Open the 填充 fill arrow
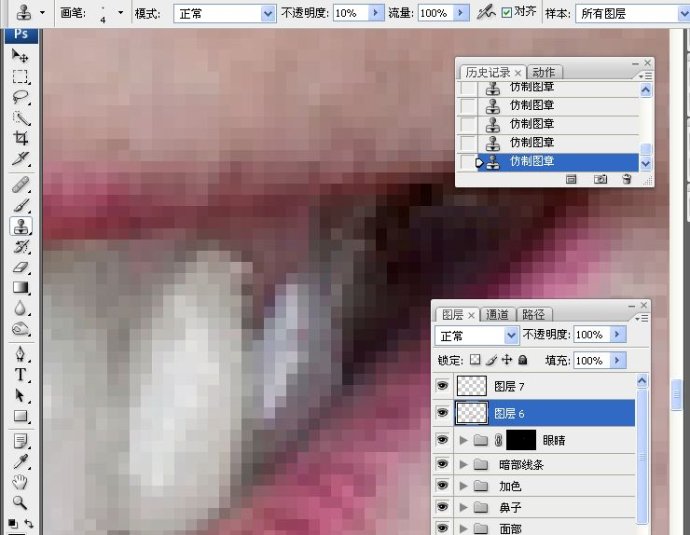690x535 pixels. tap(617, 360)
